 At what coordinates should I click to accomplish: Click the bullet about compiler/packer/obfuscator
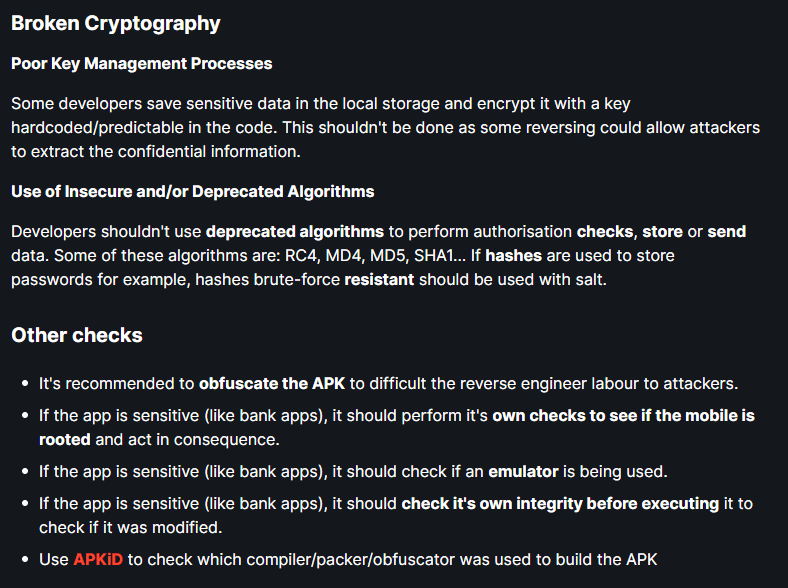(348, 559)
